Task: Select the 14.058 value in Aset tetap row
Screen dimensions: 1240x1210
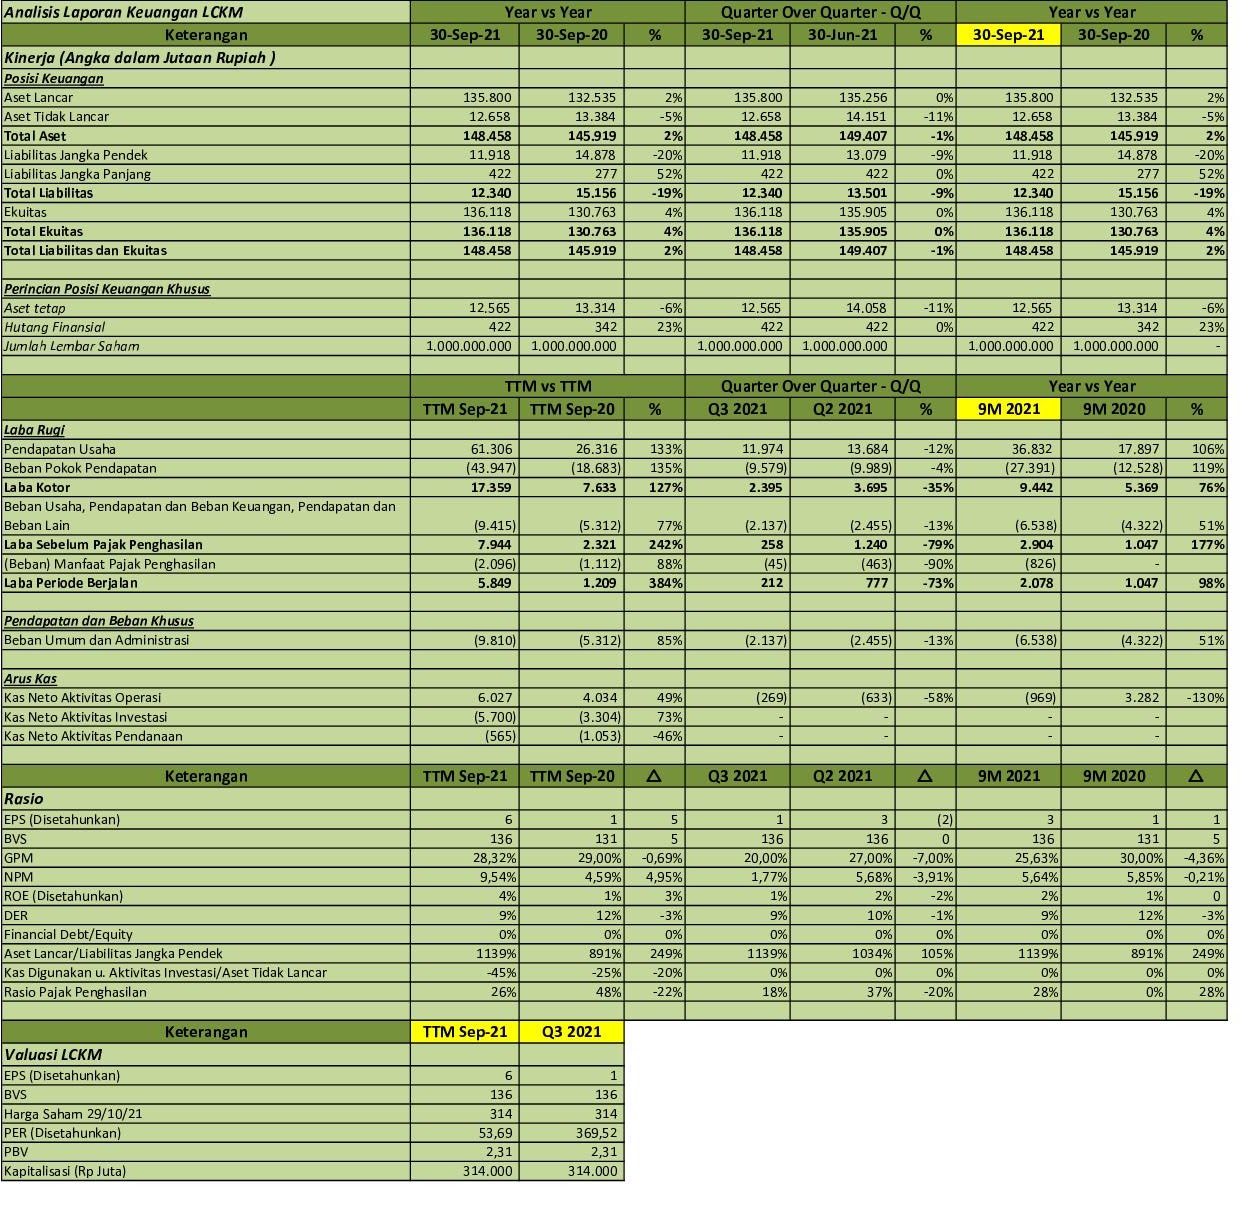Action: pos(867,308)
